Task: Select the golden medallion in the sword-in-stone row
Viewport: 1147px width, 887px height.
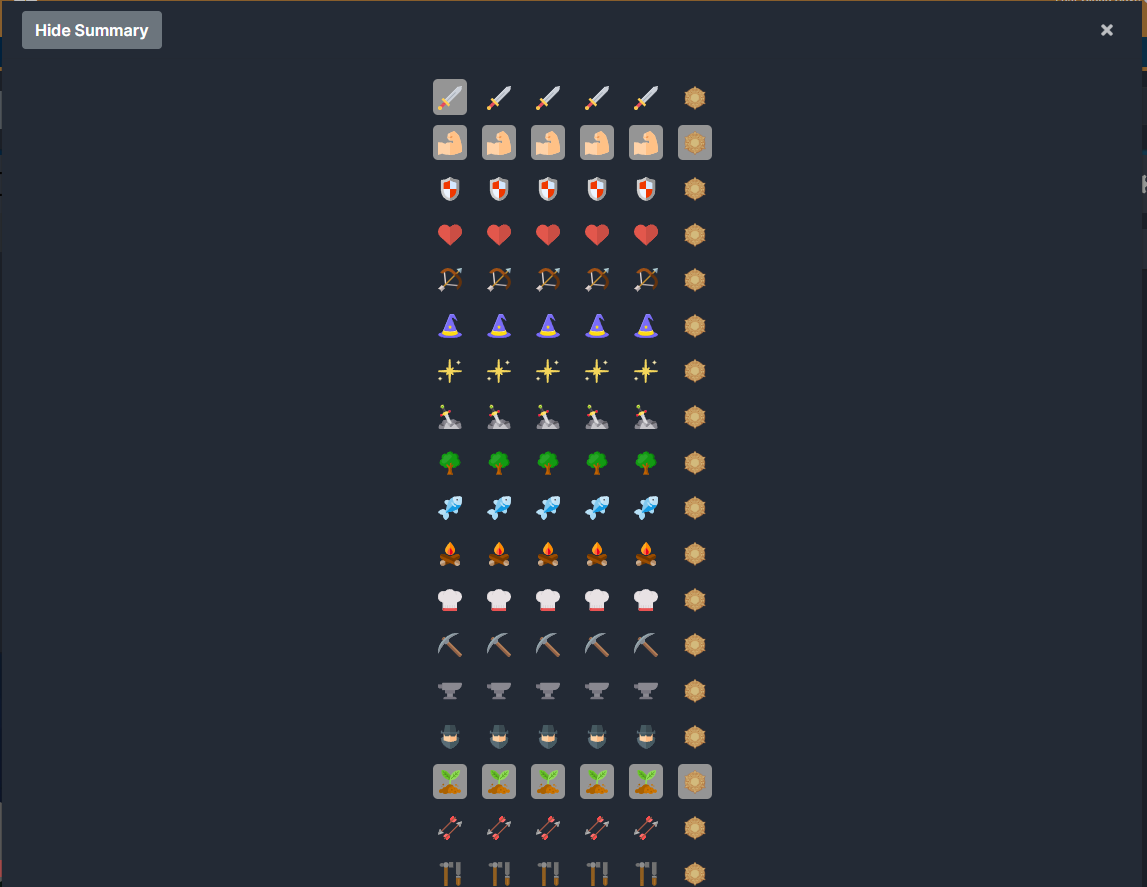Action: (x=694, y=417)
